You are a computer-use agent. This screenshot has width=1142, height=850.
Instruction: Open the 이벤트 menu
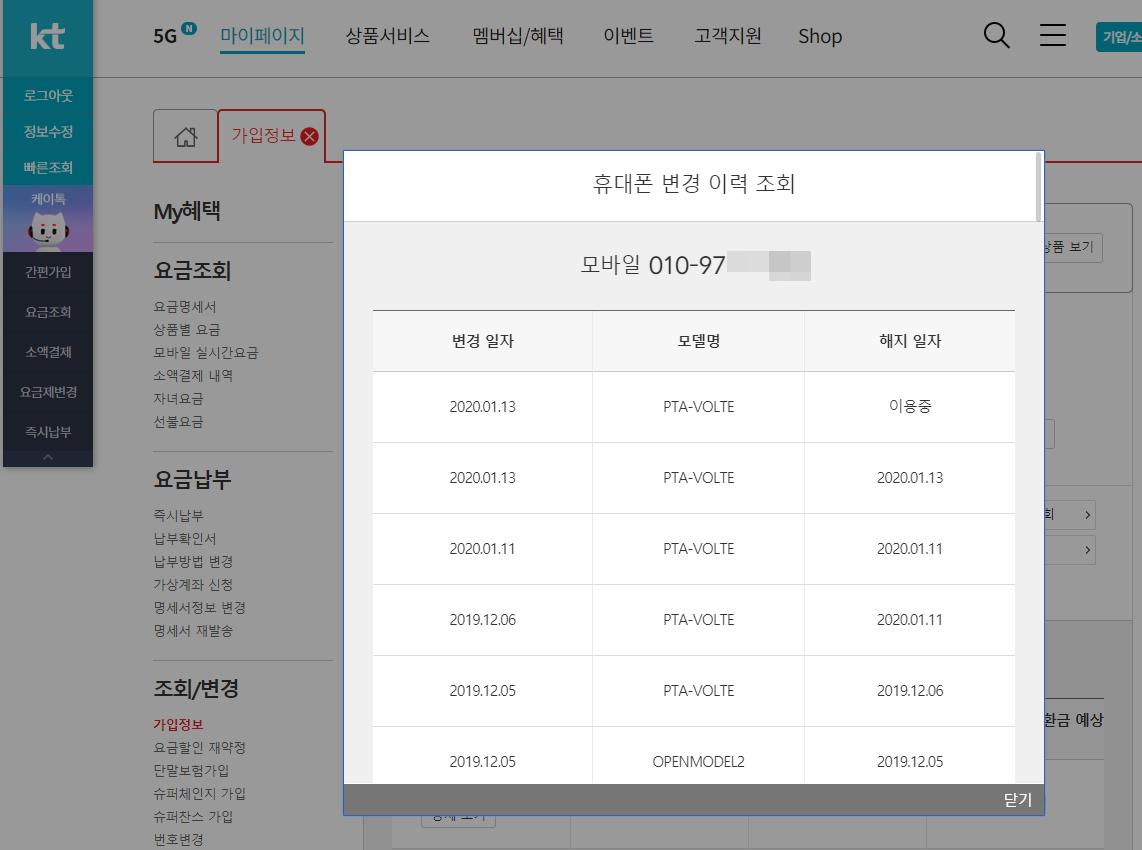coord(629,36)
